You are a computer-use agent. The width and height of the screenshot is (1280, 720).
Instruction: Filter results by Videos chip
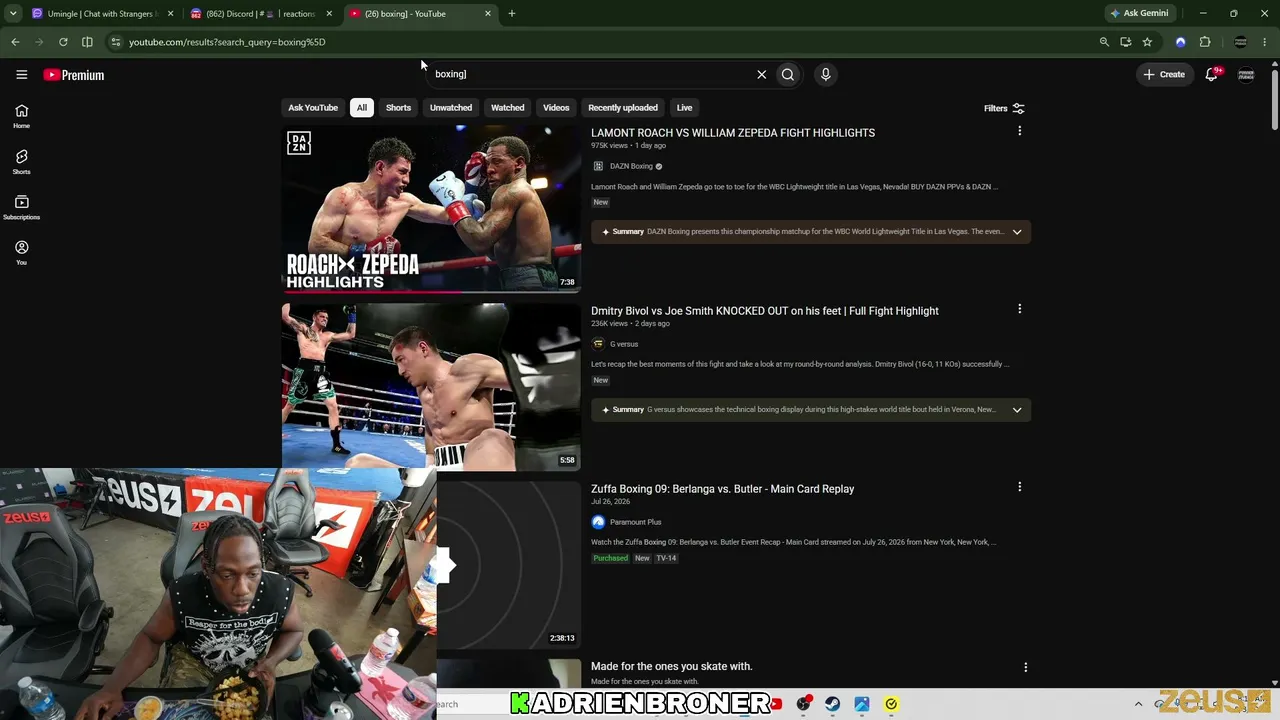tap(556, 108)
